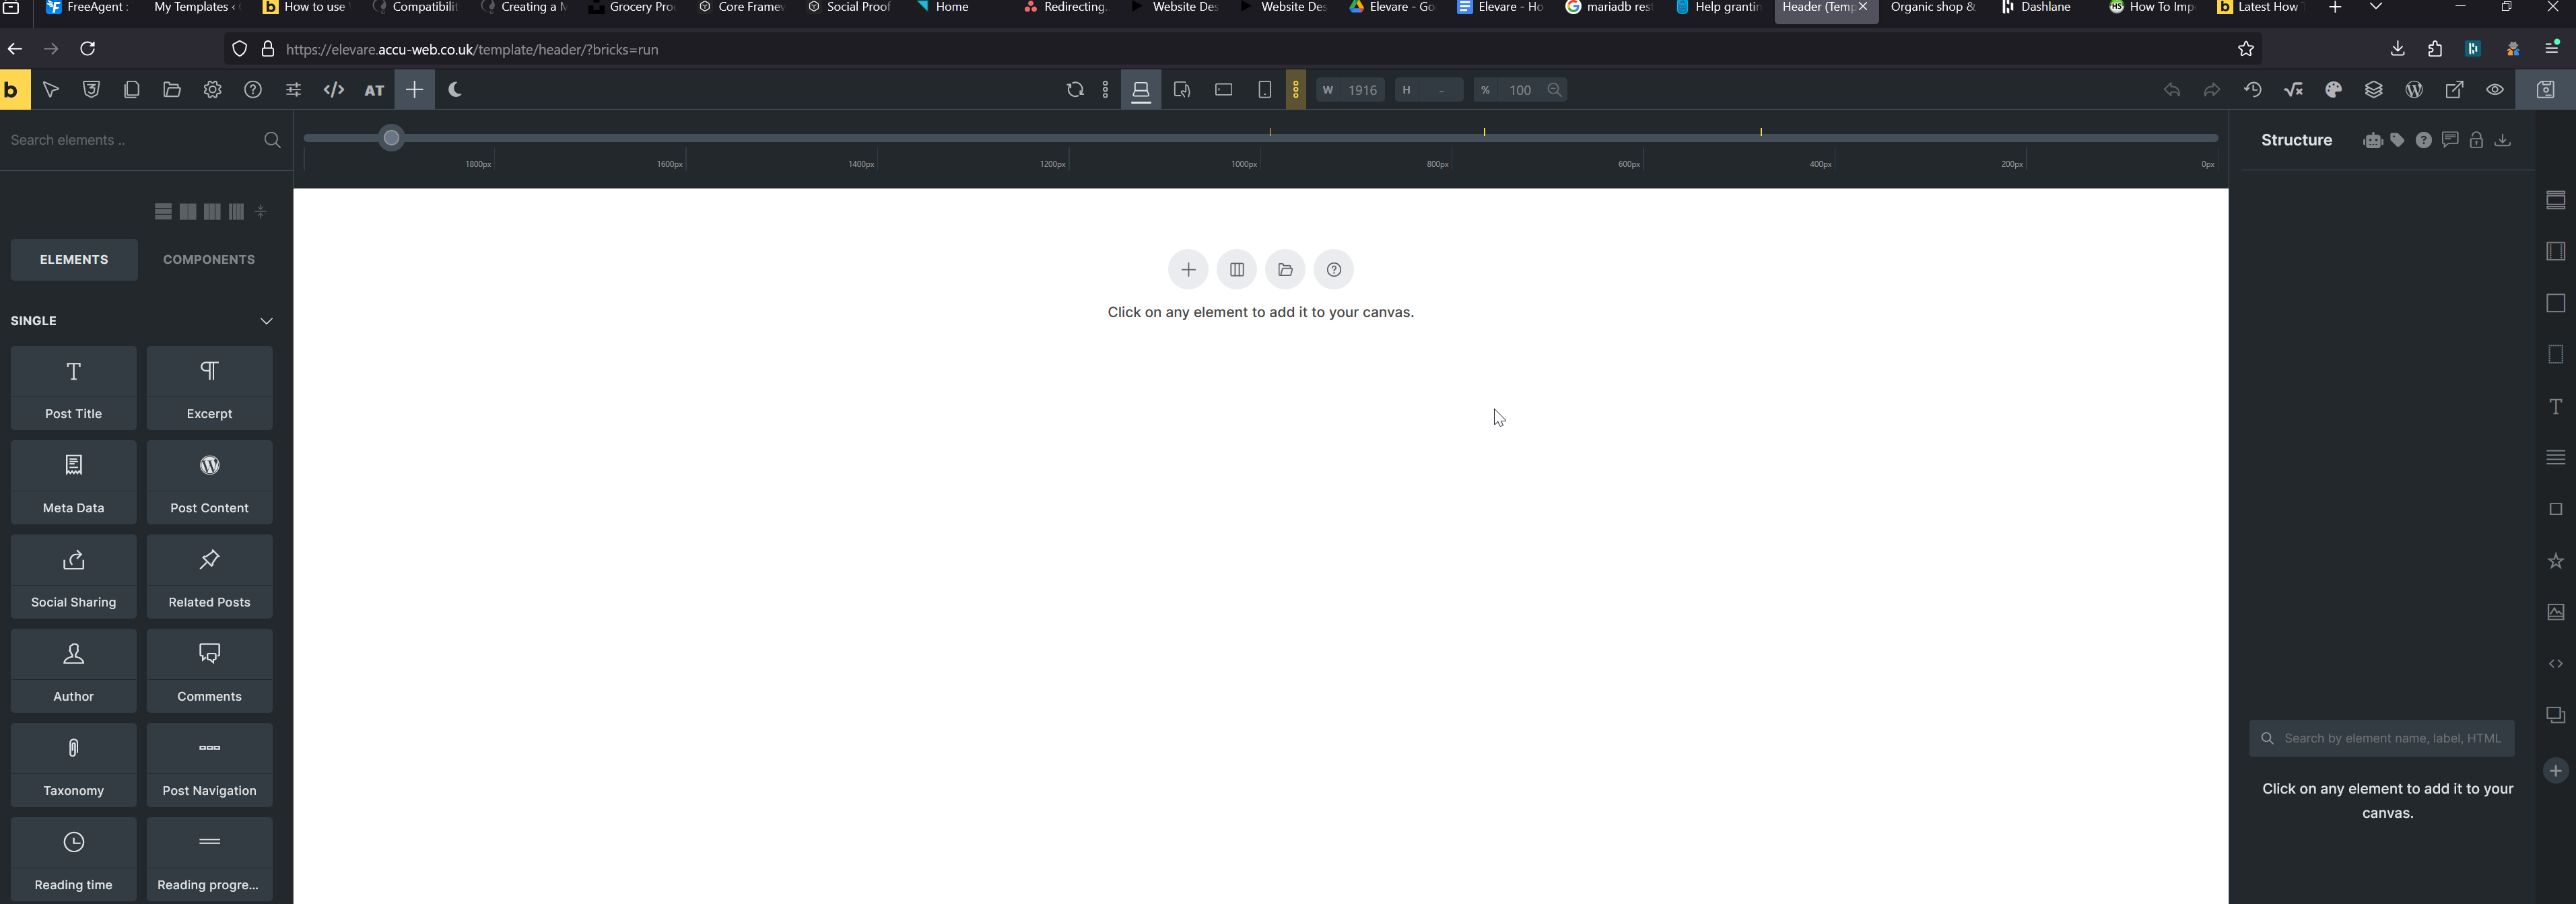
Task: Click the redo arrow
Action: (2212, 90)
